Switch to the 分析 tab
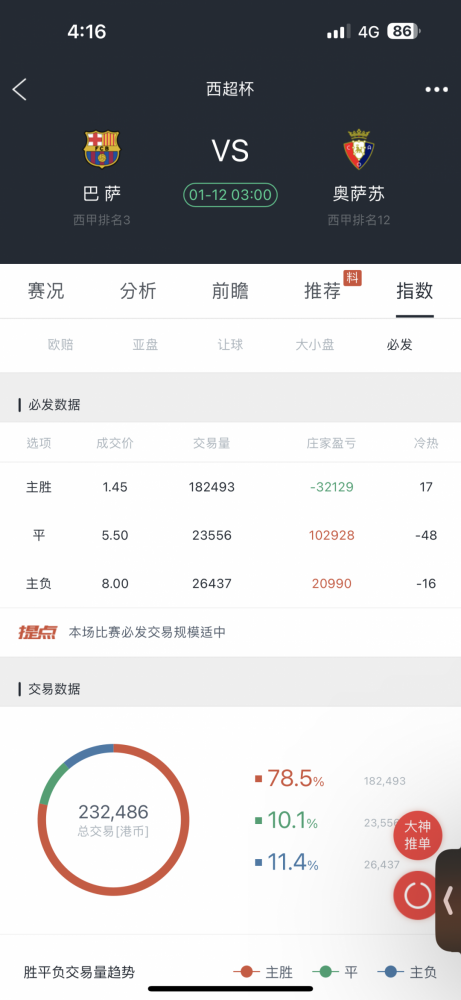This screenshot has width=461, height=1000. (138, 291)
